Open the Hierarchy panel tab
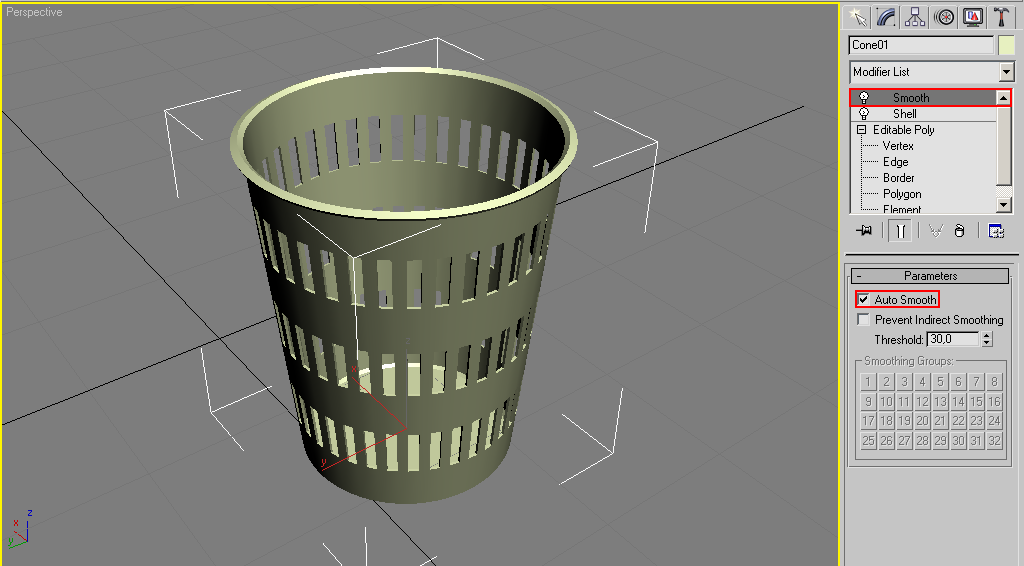The height and width of the screenshot is (566, 1024). coord(915,17)
